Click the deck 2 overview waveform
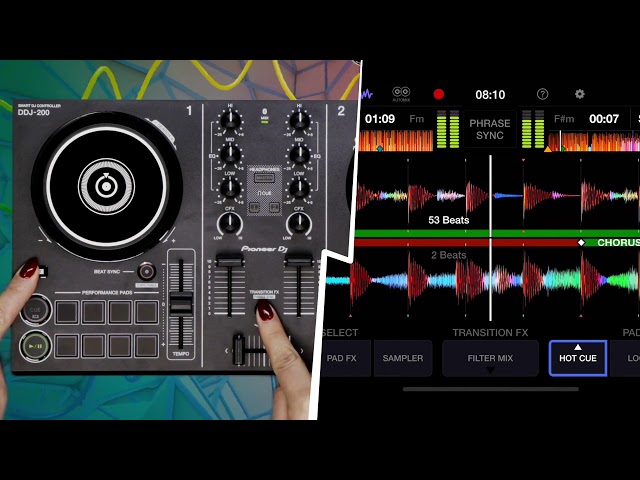 point(594,141)
